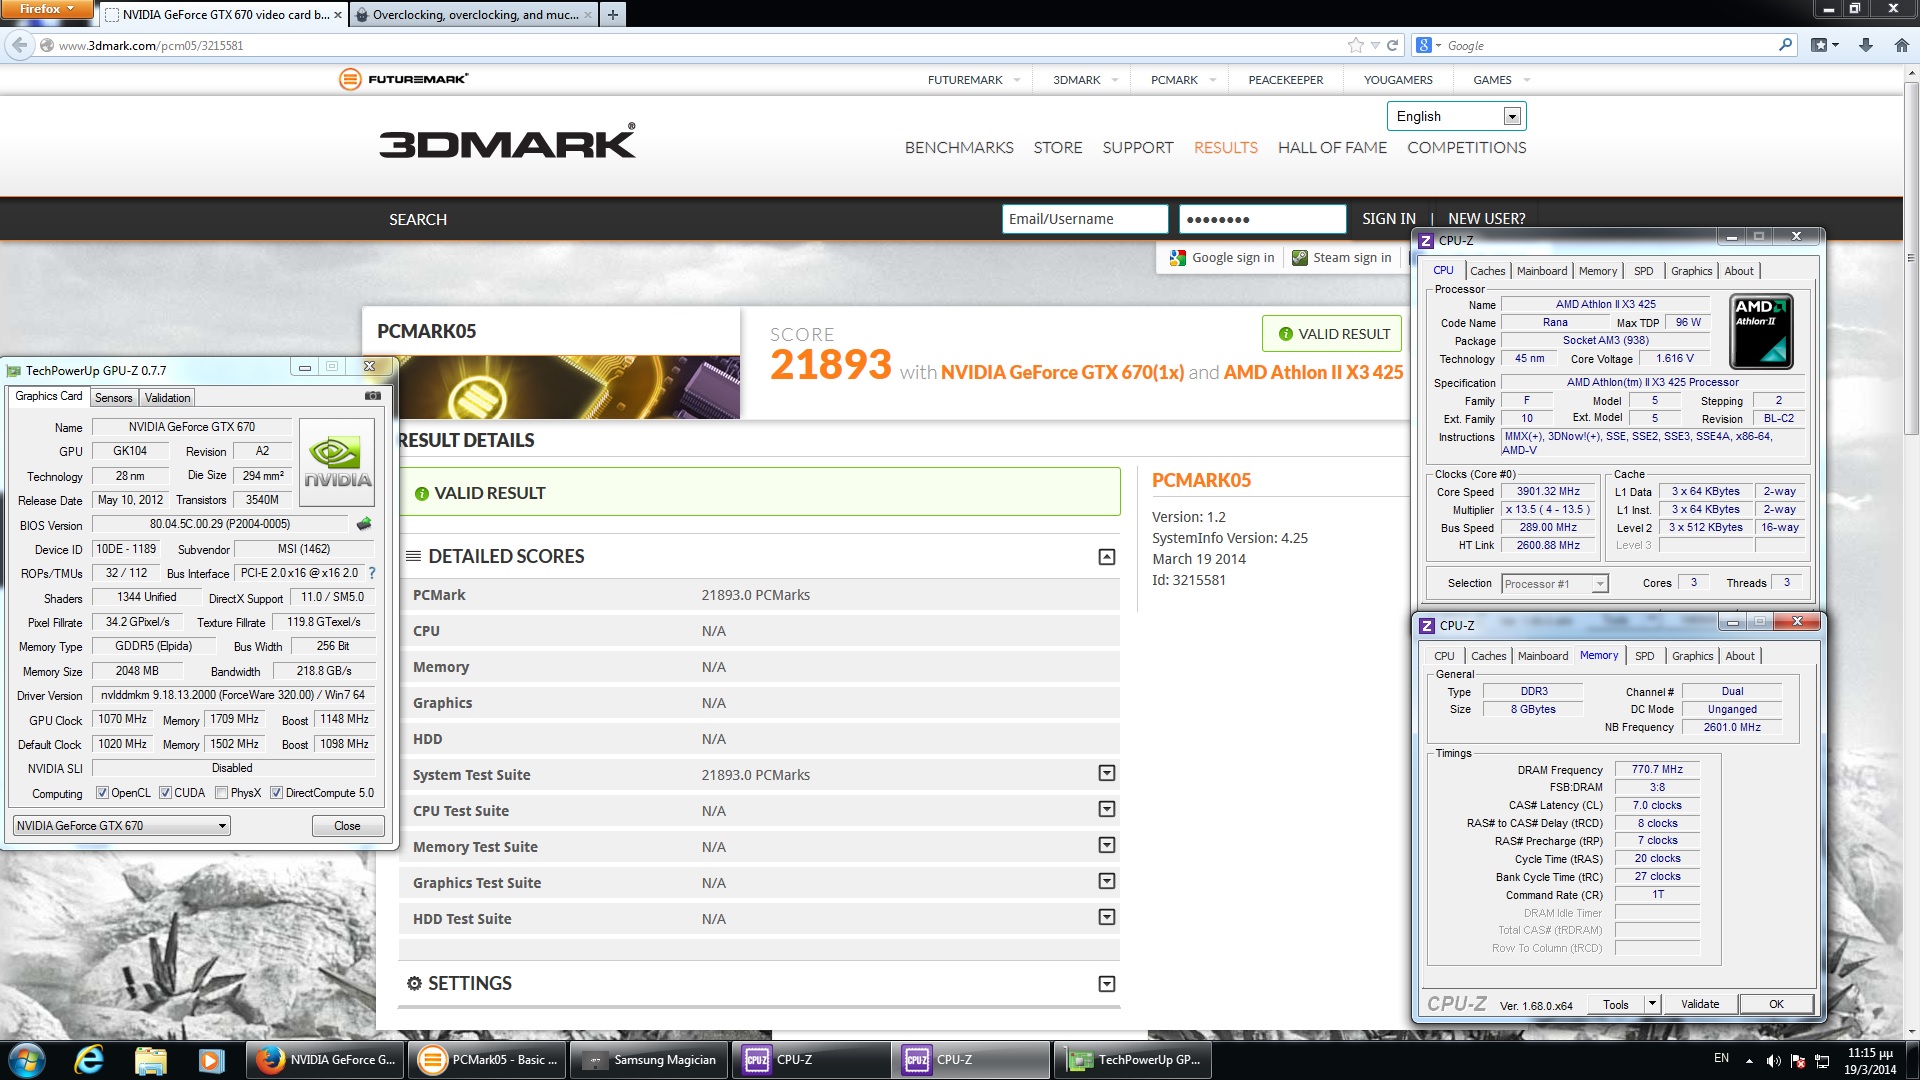
Task: Expand HDD Test Suite row
Action: (1107, 917)
